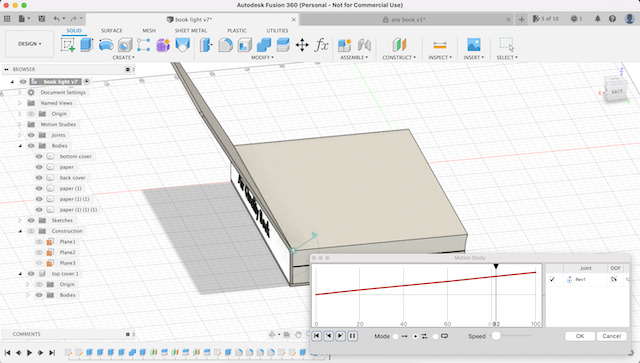Select the Insert image tool
The image size is (640, 363).
tap(473, 45)
